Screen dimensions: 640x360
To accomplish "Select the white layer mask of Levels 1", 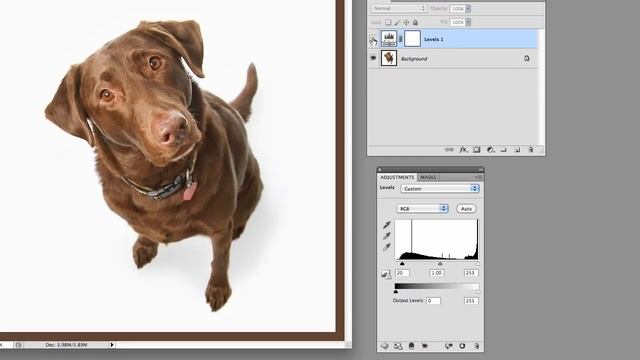I will tap(412, 39).
